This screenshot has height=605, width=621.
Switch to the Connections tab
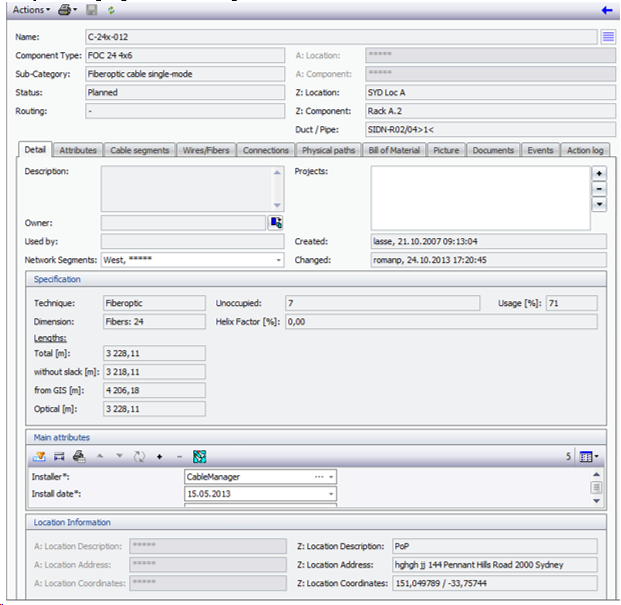(265, 150)
